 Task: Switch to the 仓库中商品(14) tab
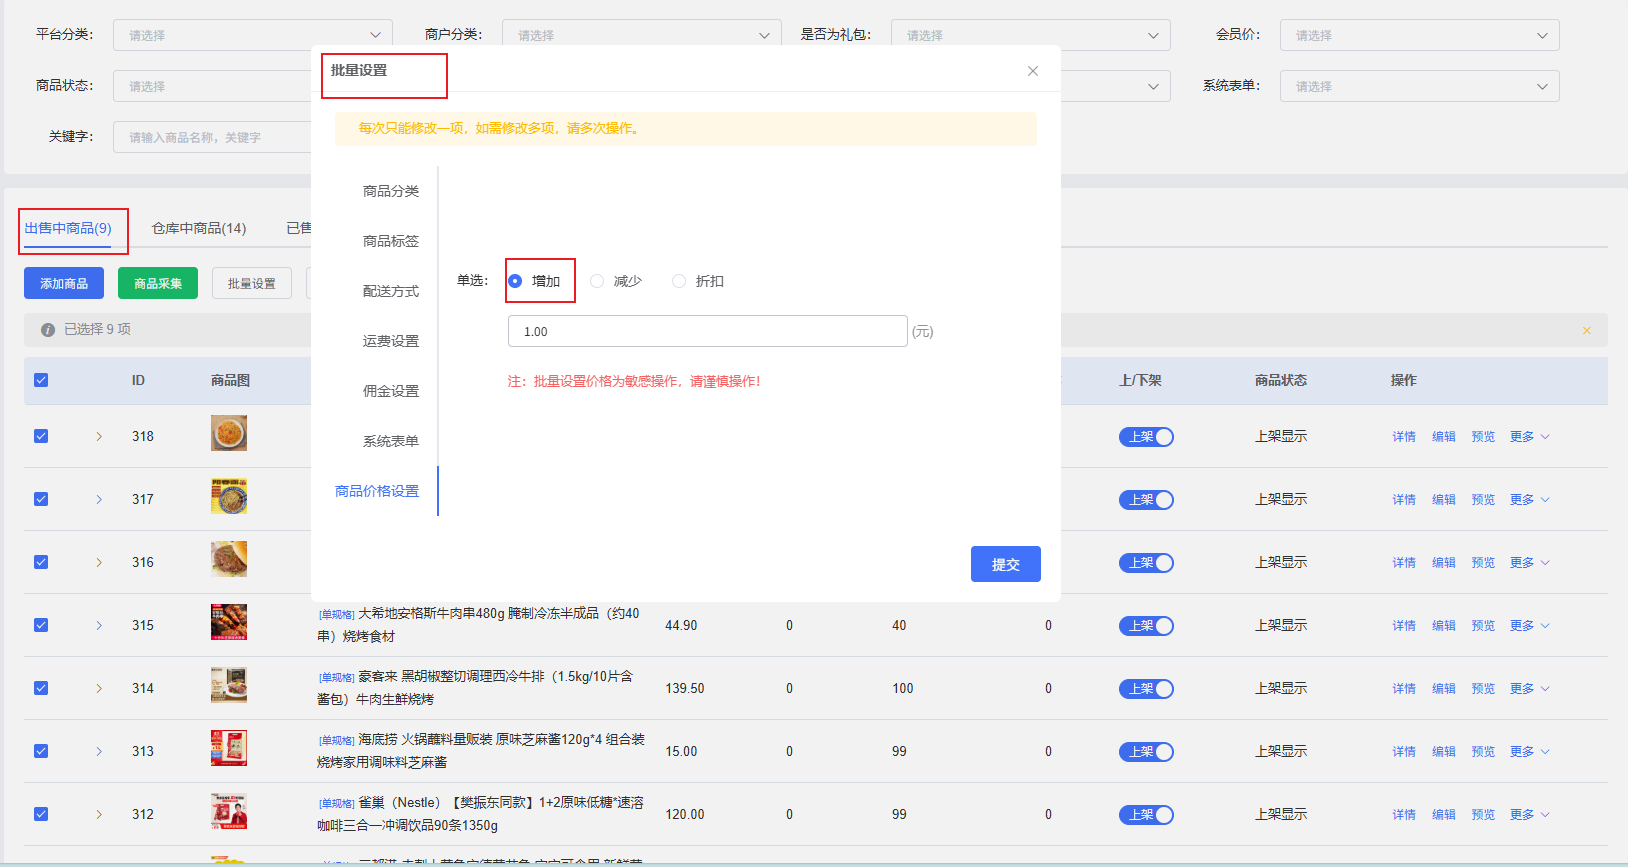[199, 228]
